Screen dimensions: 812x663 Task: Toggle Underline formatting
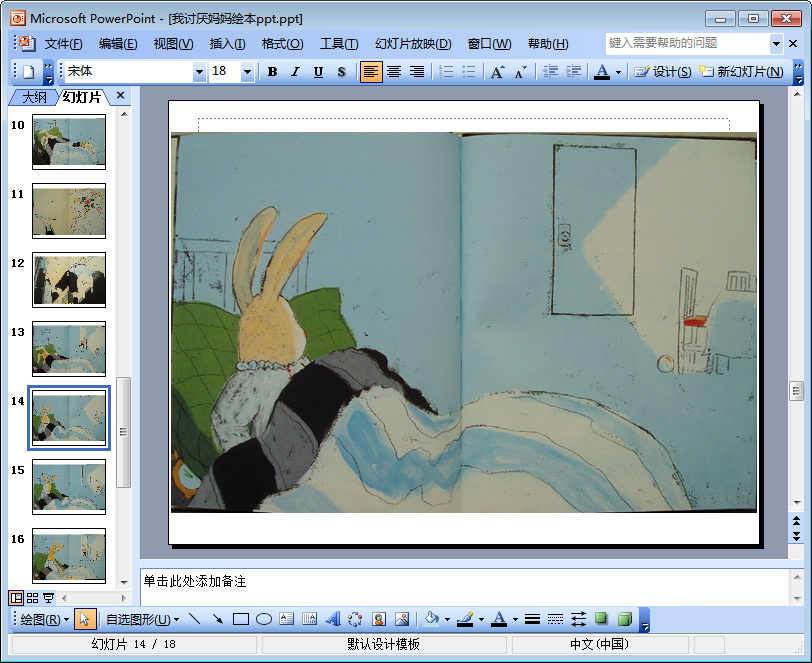(x=318, y=71)
